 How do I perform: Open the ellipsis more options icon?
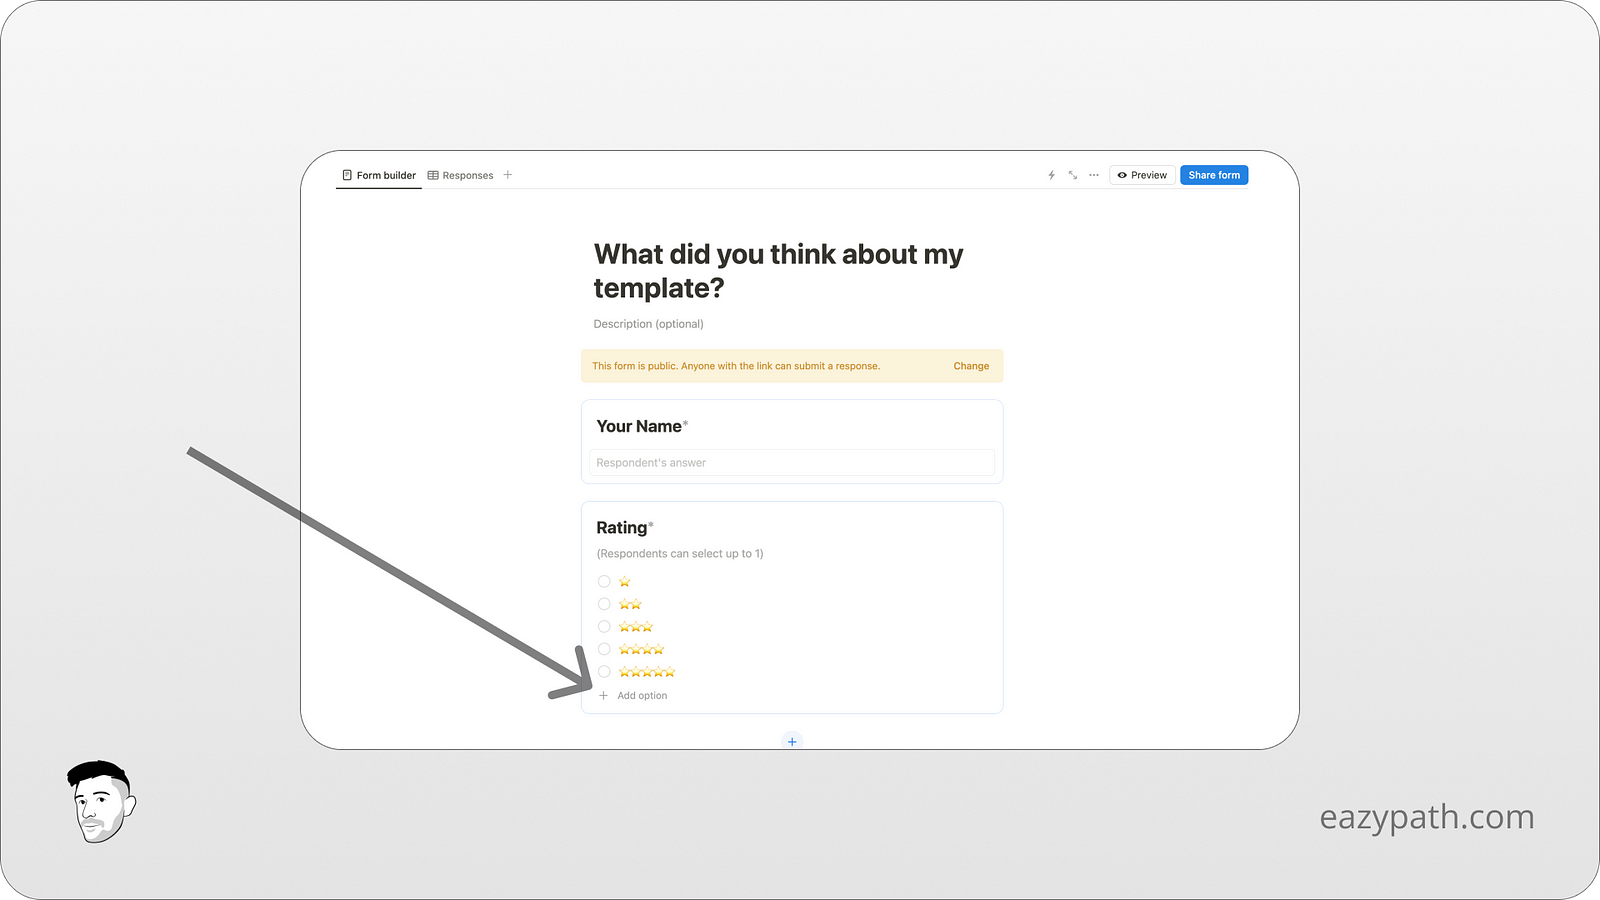point(1093,175)
